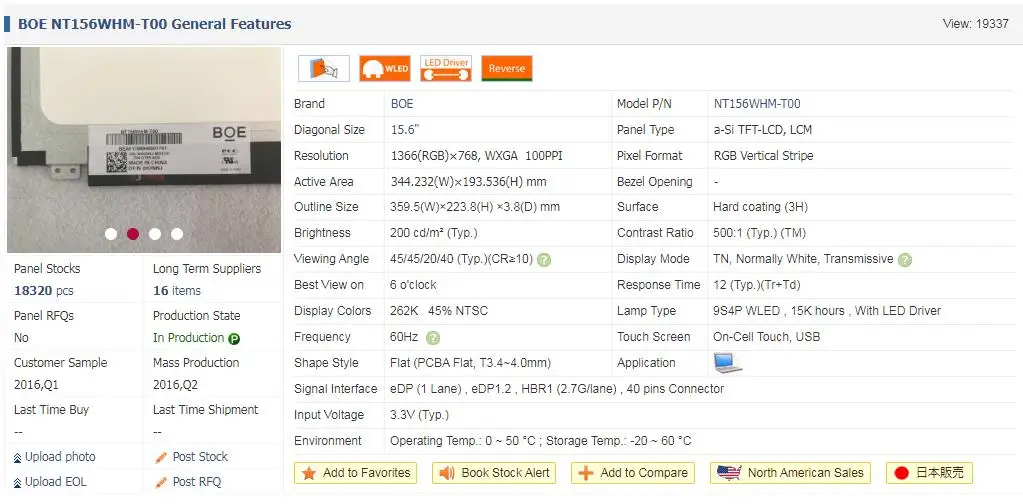Click Signal Interface eDP (1 Lane) value
Screen dimensions: 1023x504
557,389
